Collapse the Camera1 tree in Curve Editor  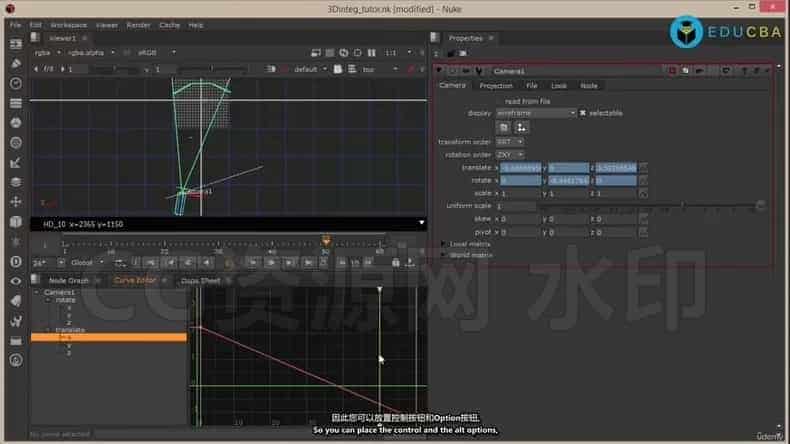point(36,292)
